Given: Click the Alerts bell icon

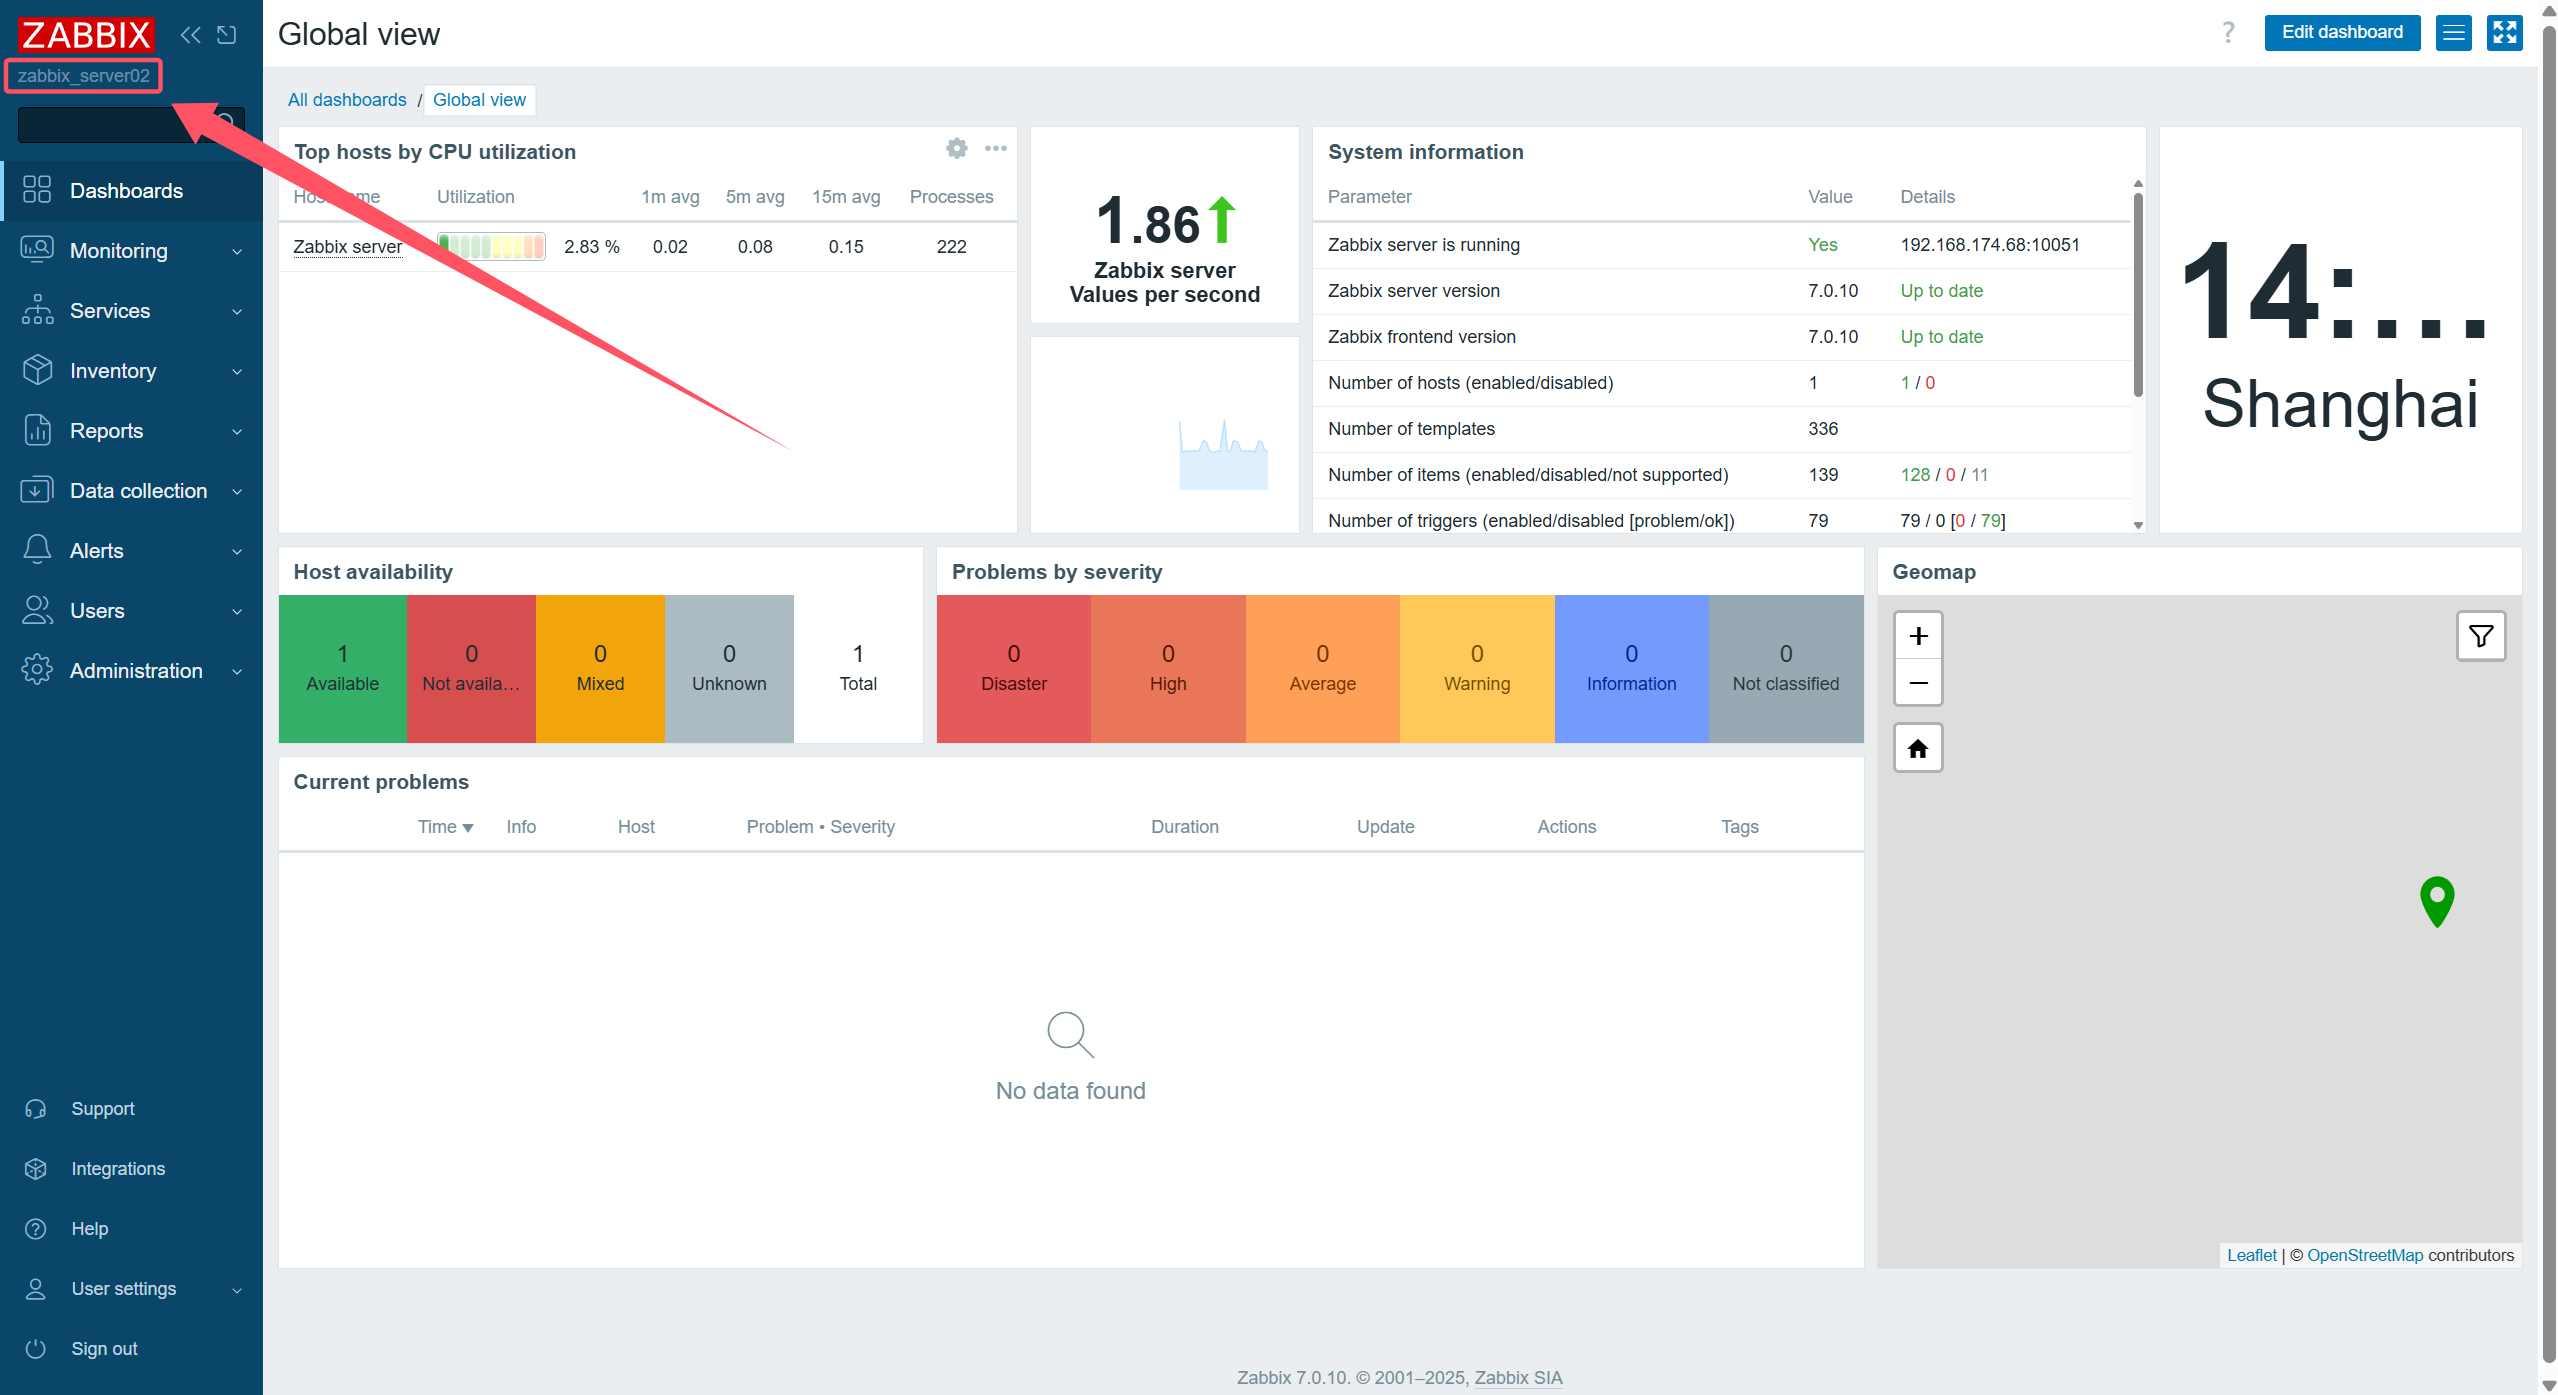Looking at the screenshot, I should point(37,550).
